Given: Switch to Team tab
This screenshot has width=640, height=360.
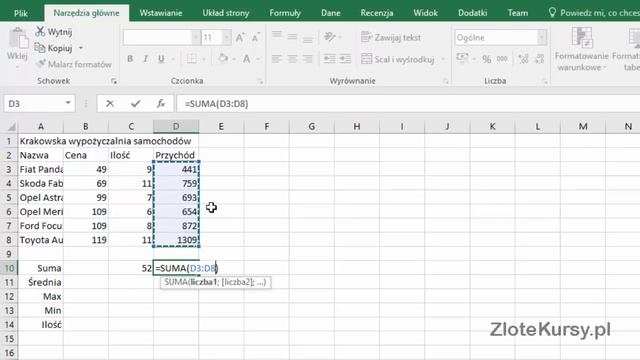Looking at the screenshot, I should click(x=518, y=13).
